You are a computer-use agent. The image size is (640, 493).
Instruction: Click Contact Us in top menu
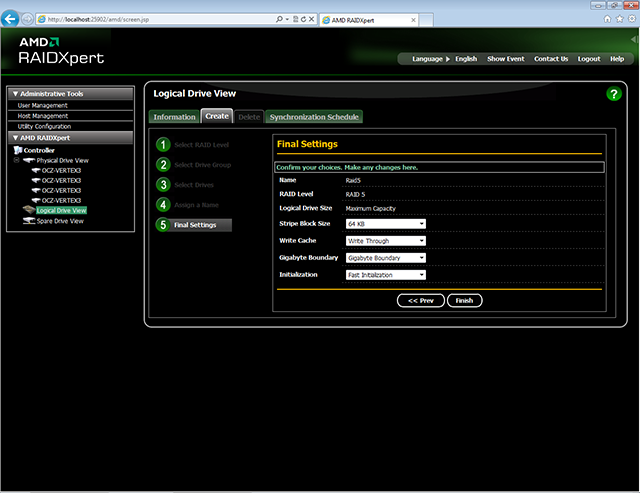[551, 59]
